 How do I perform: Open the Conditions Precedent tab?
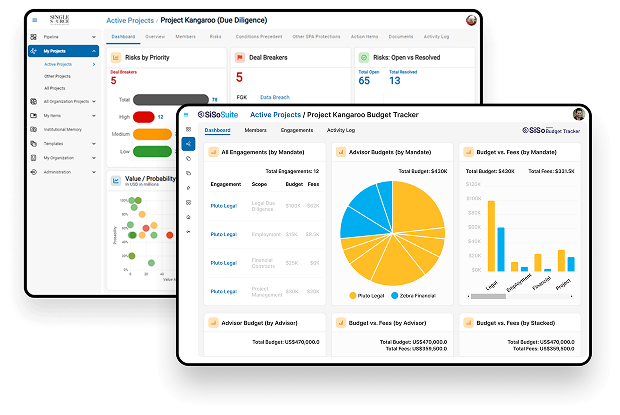[259, 36]
